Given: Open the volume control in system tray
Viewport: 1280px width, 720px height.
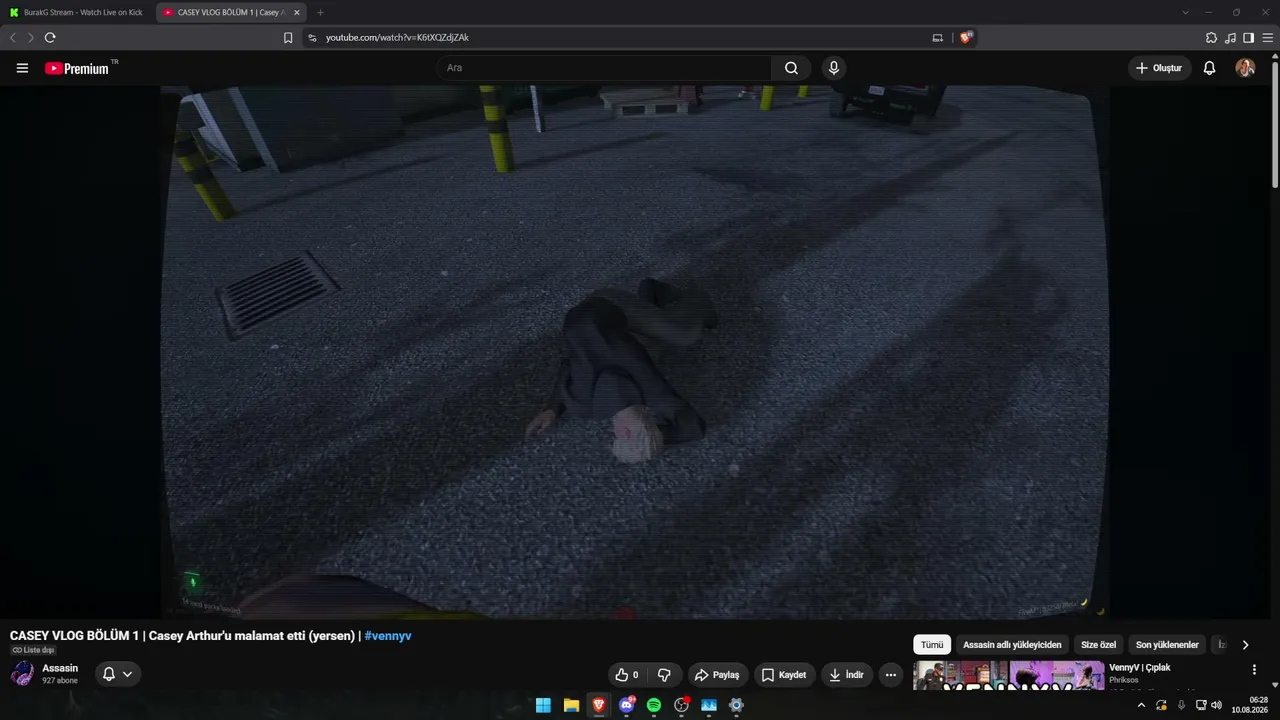Looking at the screenshot, I should pyautogui.click(x=1217, y=705).
